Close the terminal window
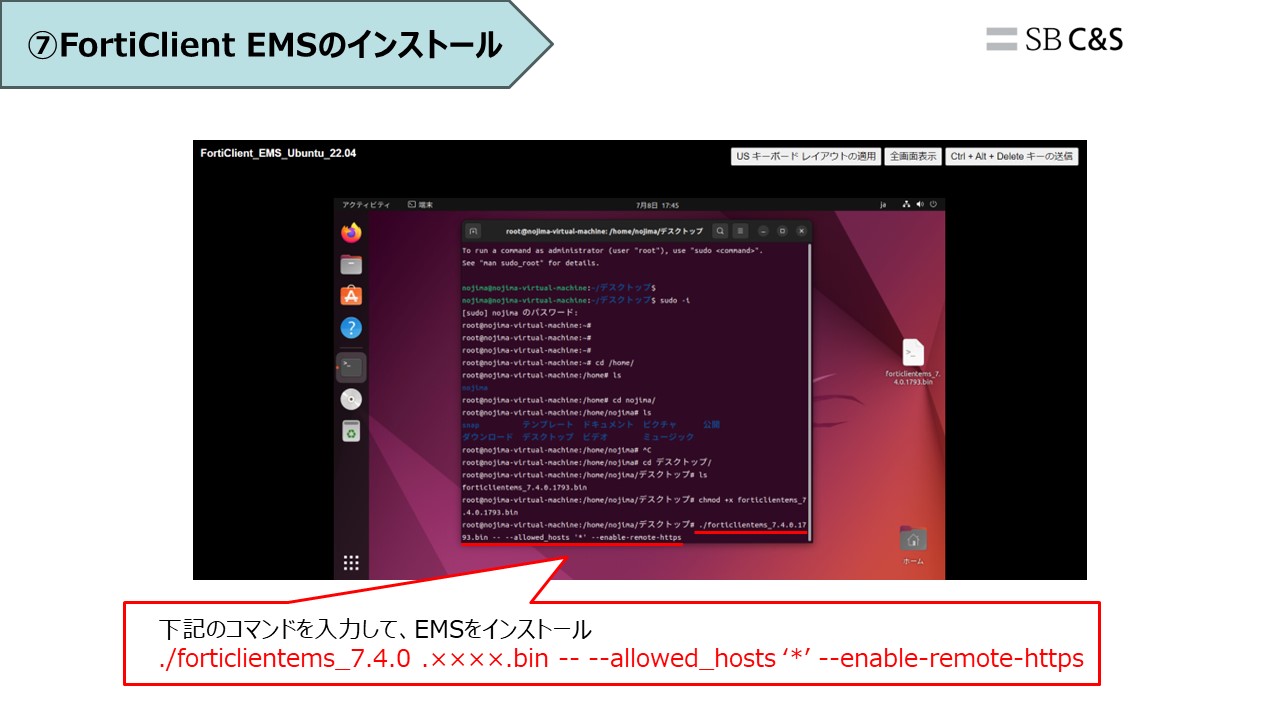This screenshot has width=1280, height=720. tap(801, 231)
